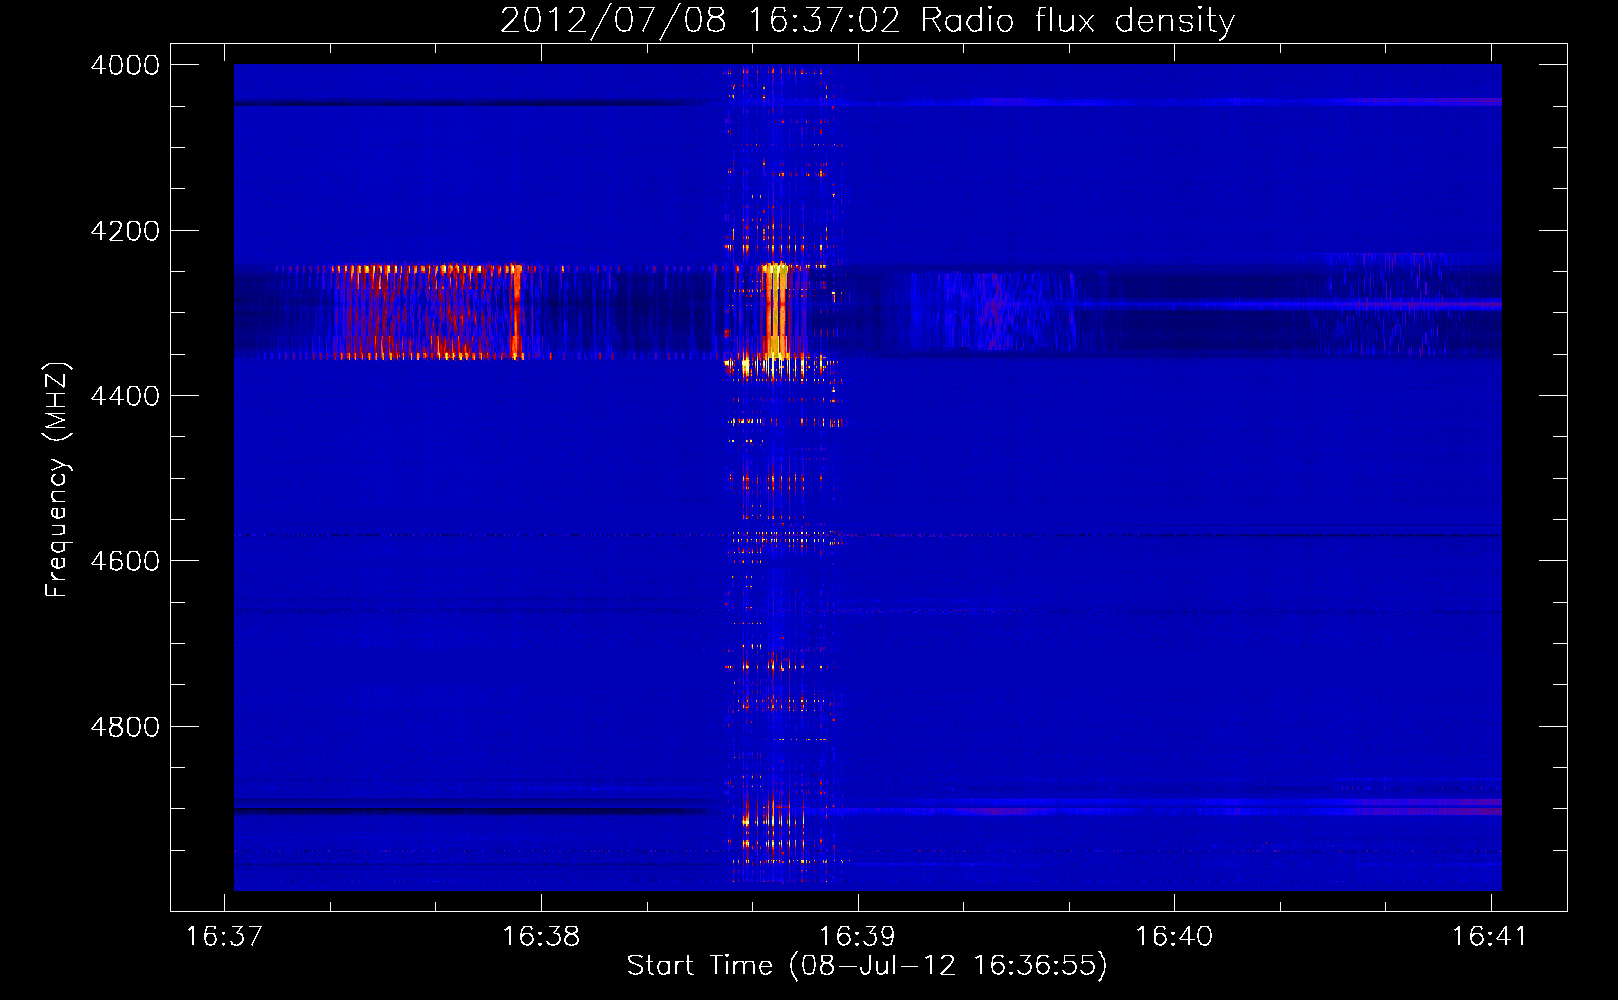Select the 4800 frequency tick label

tap(125, 727)
